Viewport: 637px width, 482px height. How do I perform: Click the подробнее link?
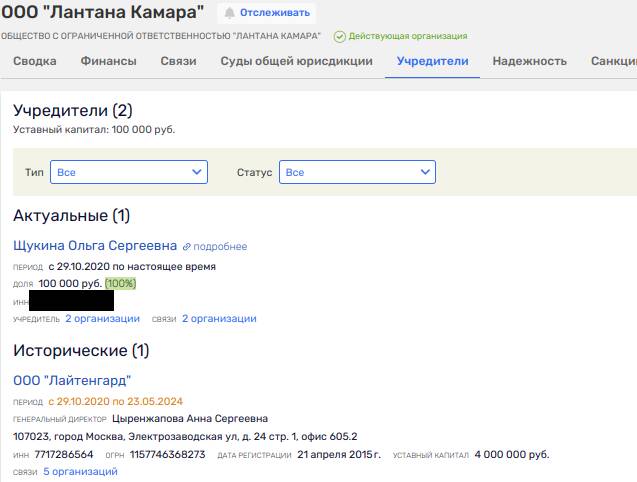pos(220,247)
